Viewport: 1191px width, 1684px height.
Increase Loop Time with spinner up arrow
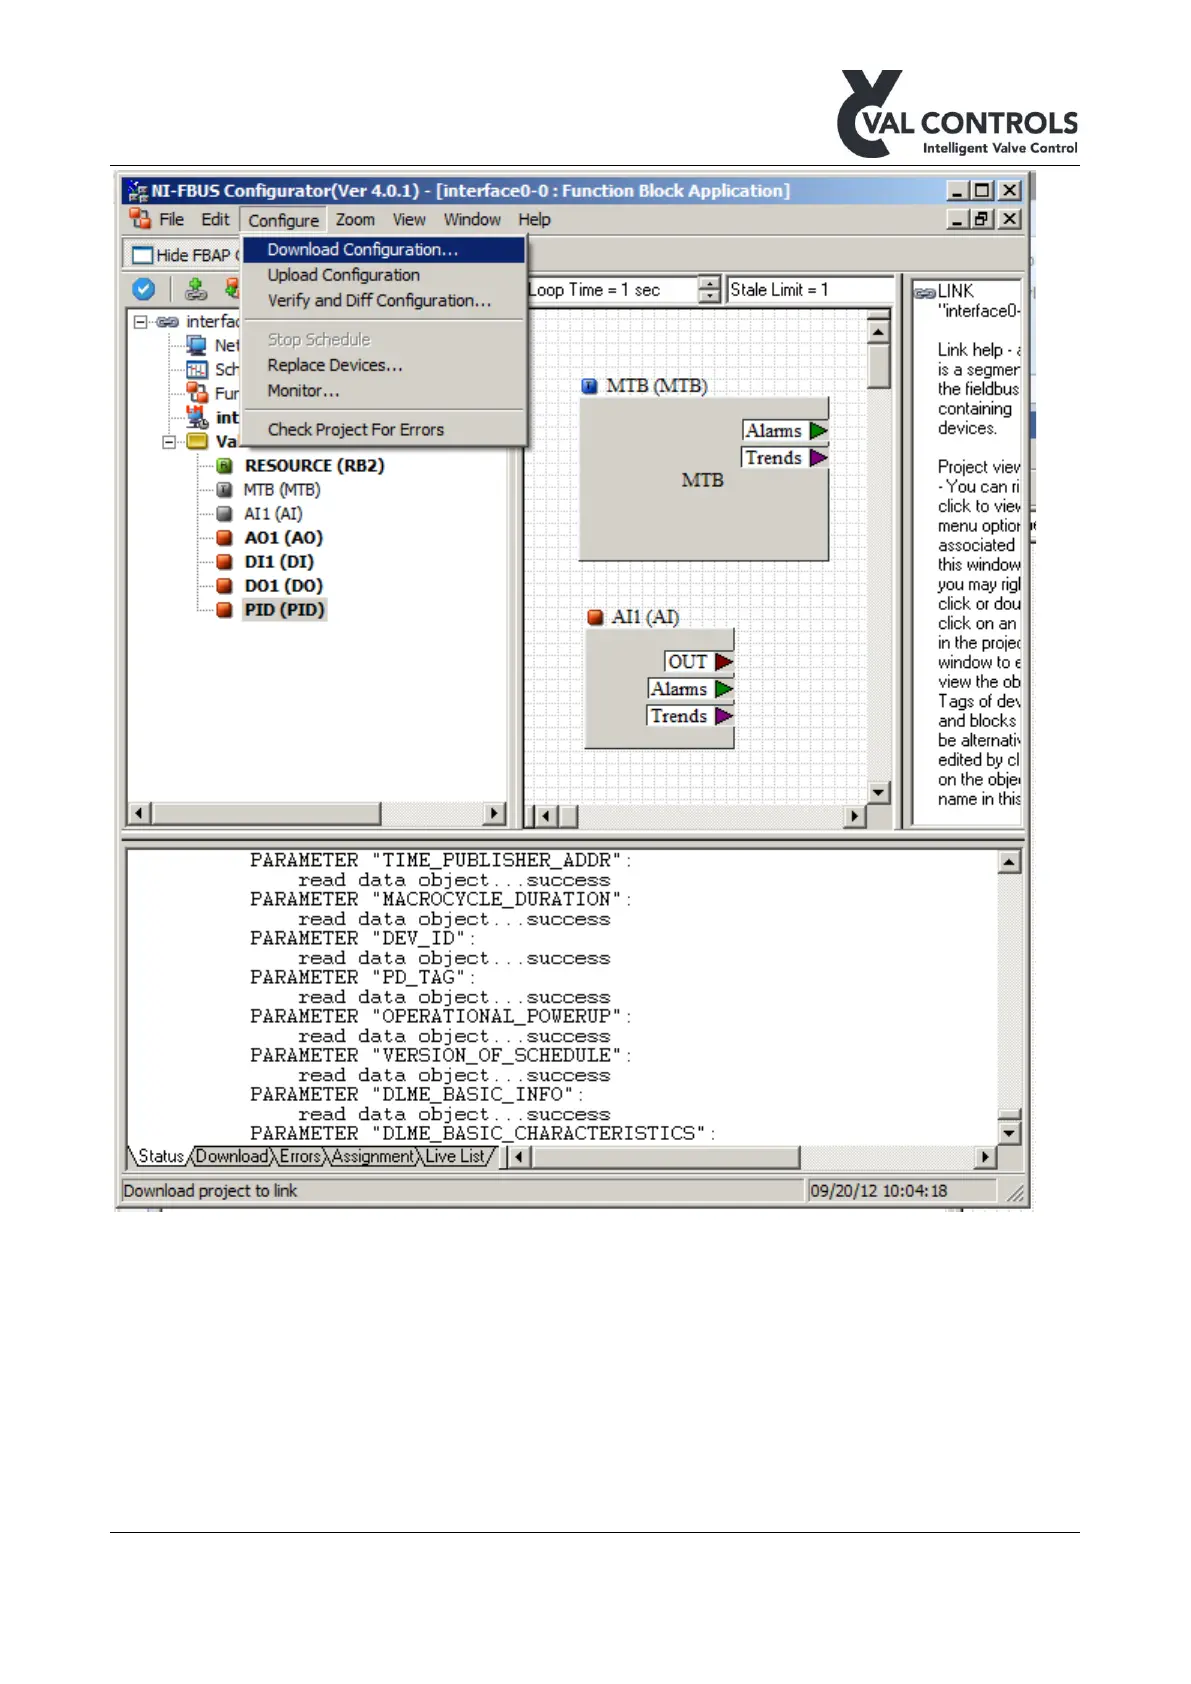click(x=709, y=283)
